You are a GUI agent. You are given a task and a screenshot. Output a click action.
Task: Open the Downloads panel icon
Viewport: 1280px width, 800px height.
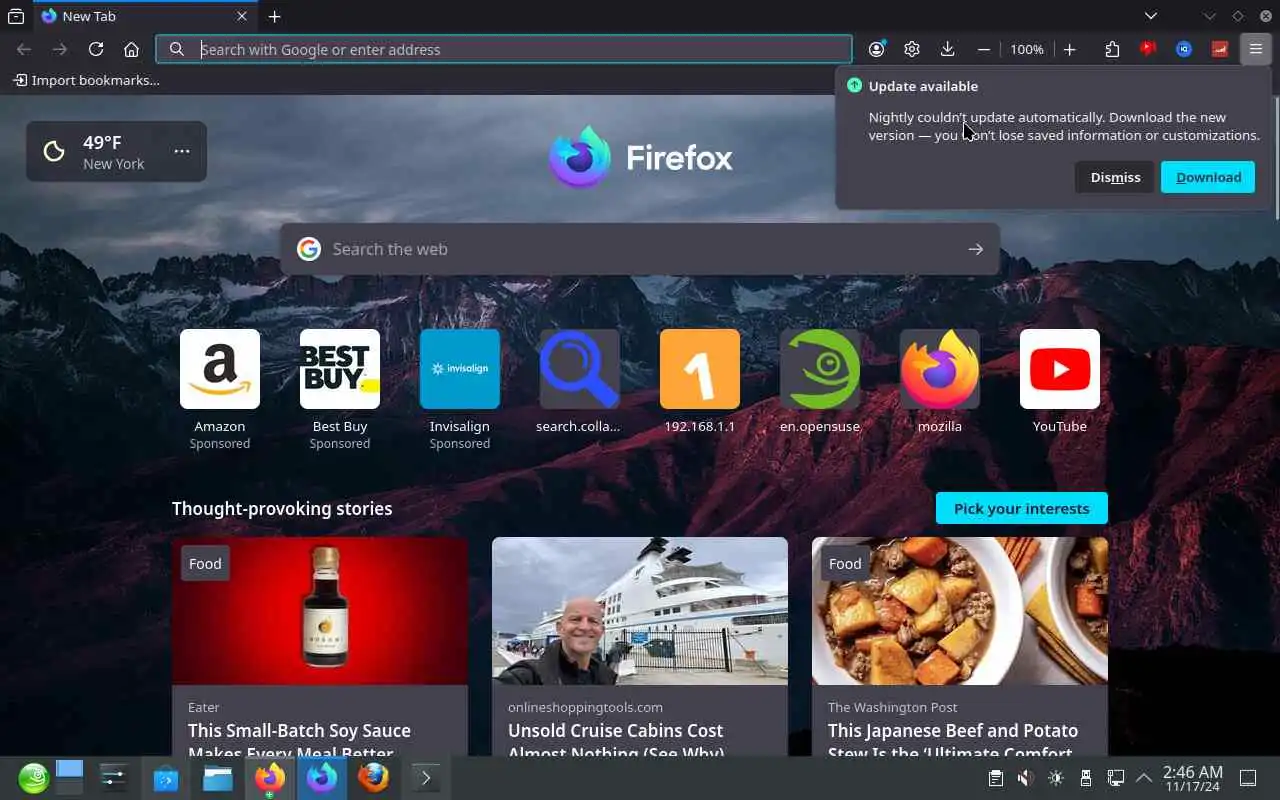948,49
